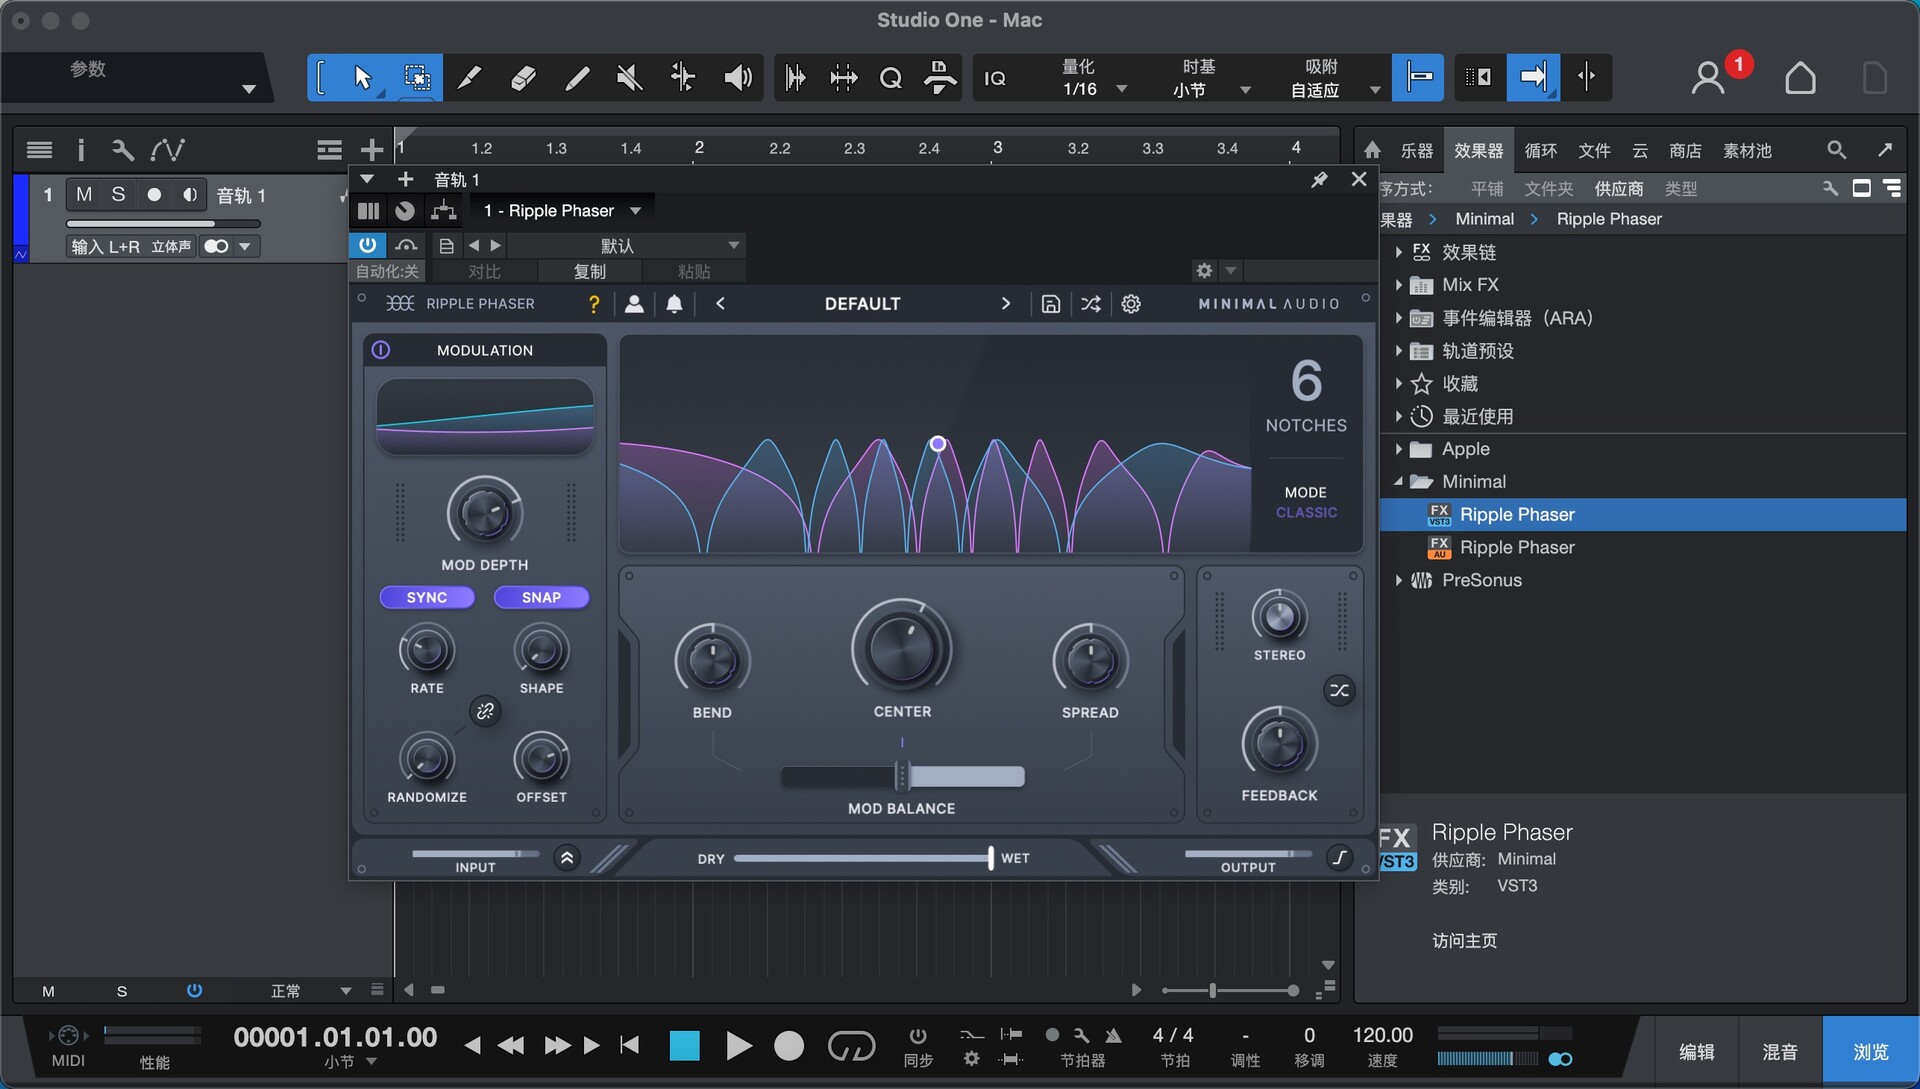Switch to the 循环 browser tab
The height and width of the screenshot is (1089, 1920).
(x=1540, y=150)
